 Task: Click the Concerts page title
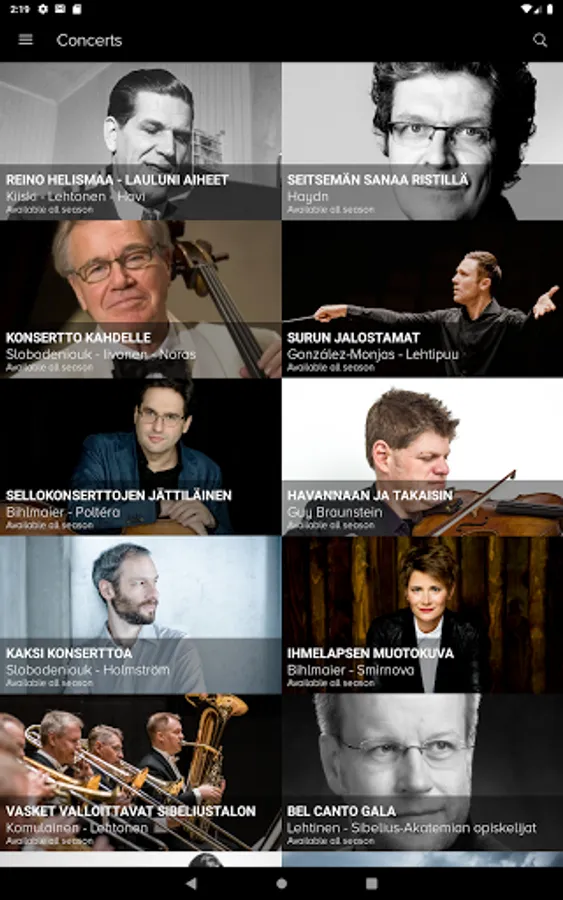click(89, 40)
